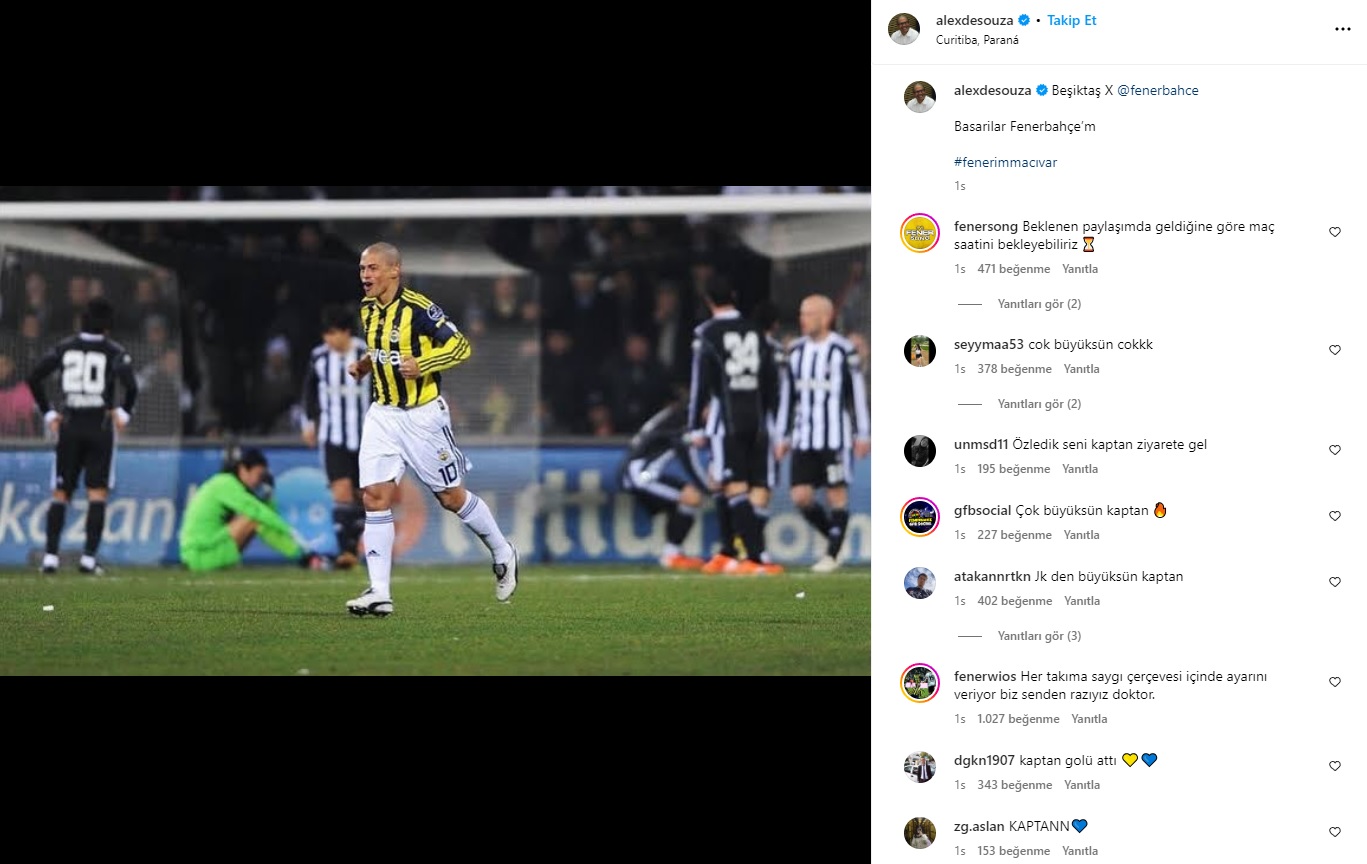This screenshot has height=864, width=1367.
Task: Like zg.aslan's KAPTANN comment
Action: pyautogui.click(x=1334, y=832)
